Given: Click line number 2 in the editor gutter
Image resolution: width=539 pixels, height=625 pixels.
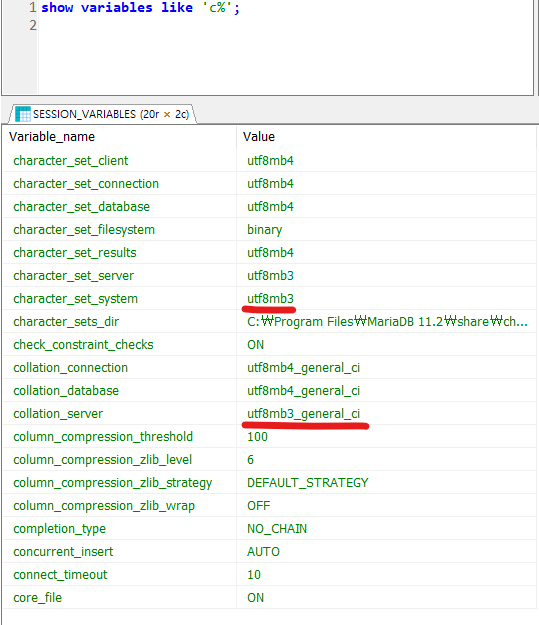Looking at the screenshot, I should pos(33,26).
